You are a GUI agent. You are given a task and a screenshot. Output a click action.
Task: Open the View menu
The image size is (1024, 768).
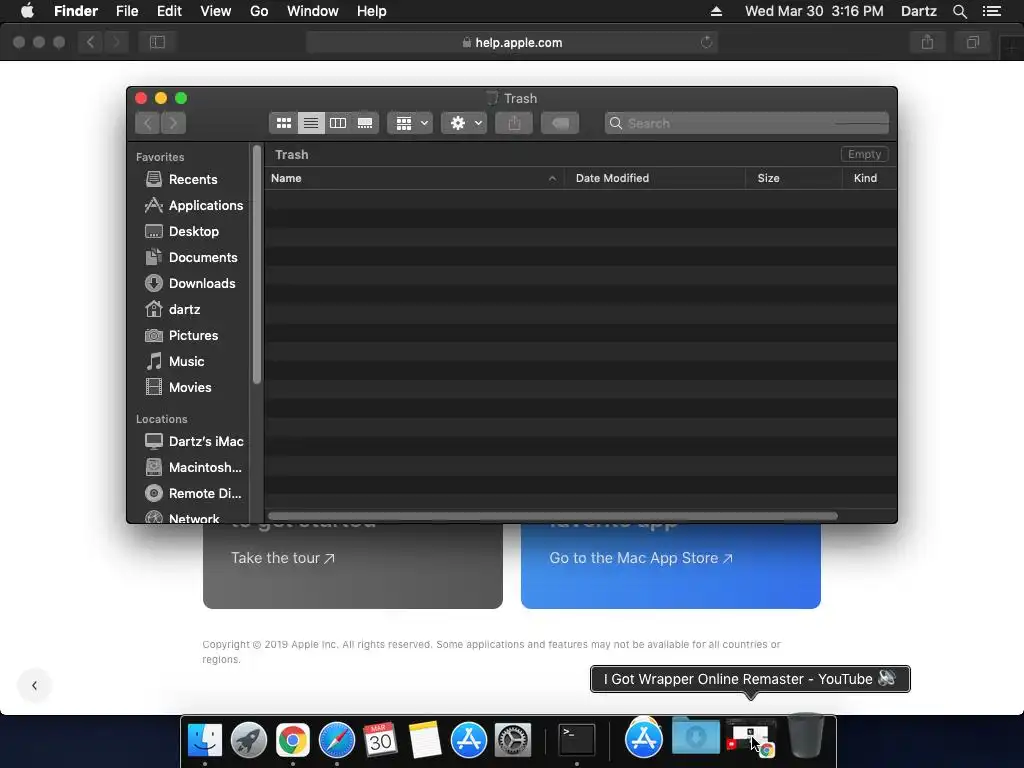pos(216,11)
